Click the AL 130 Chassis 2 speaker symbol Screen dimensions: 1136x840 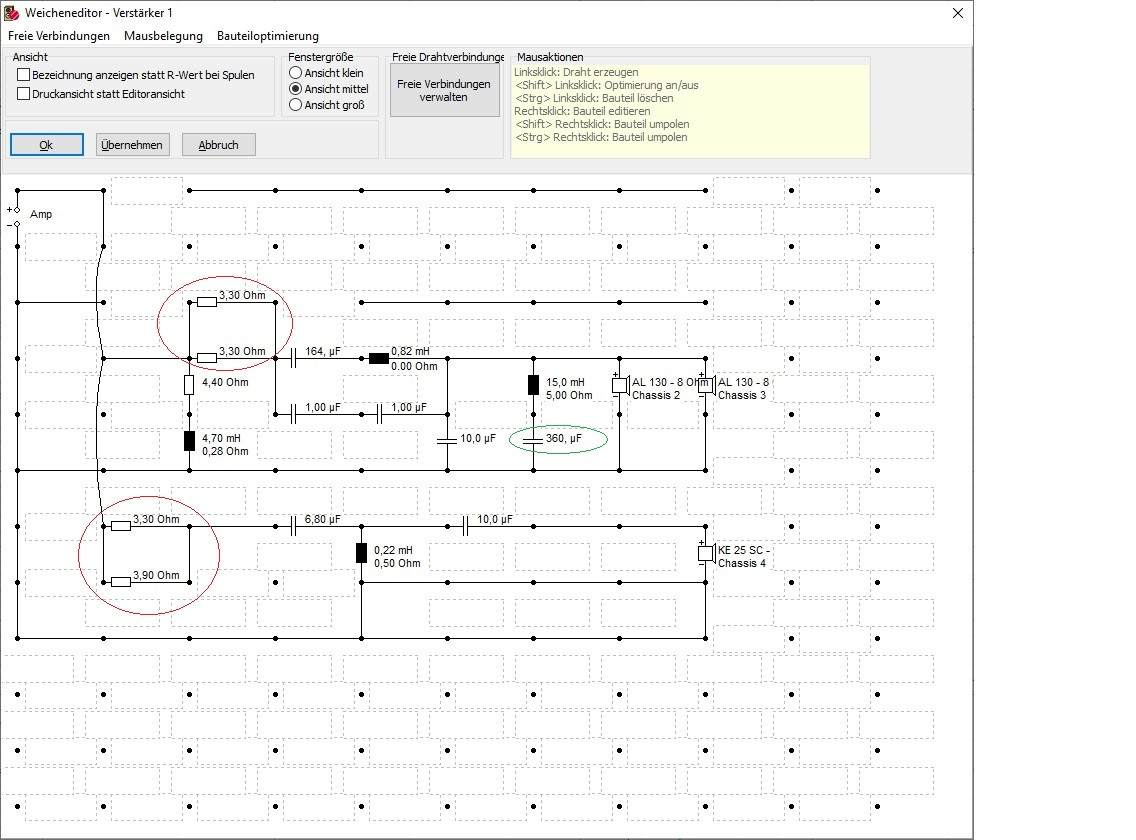[620, 386]
